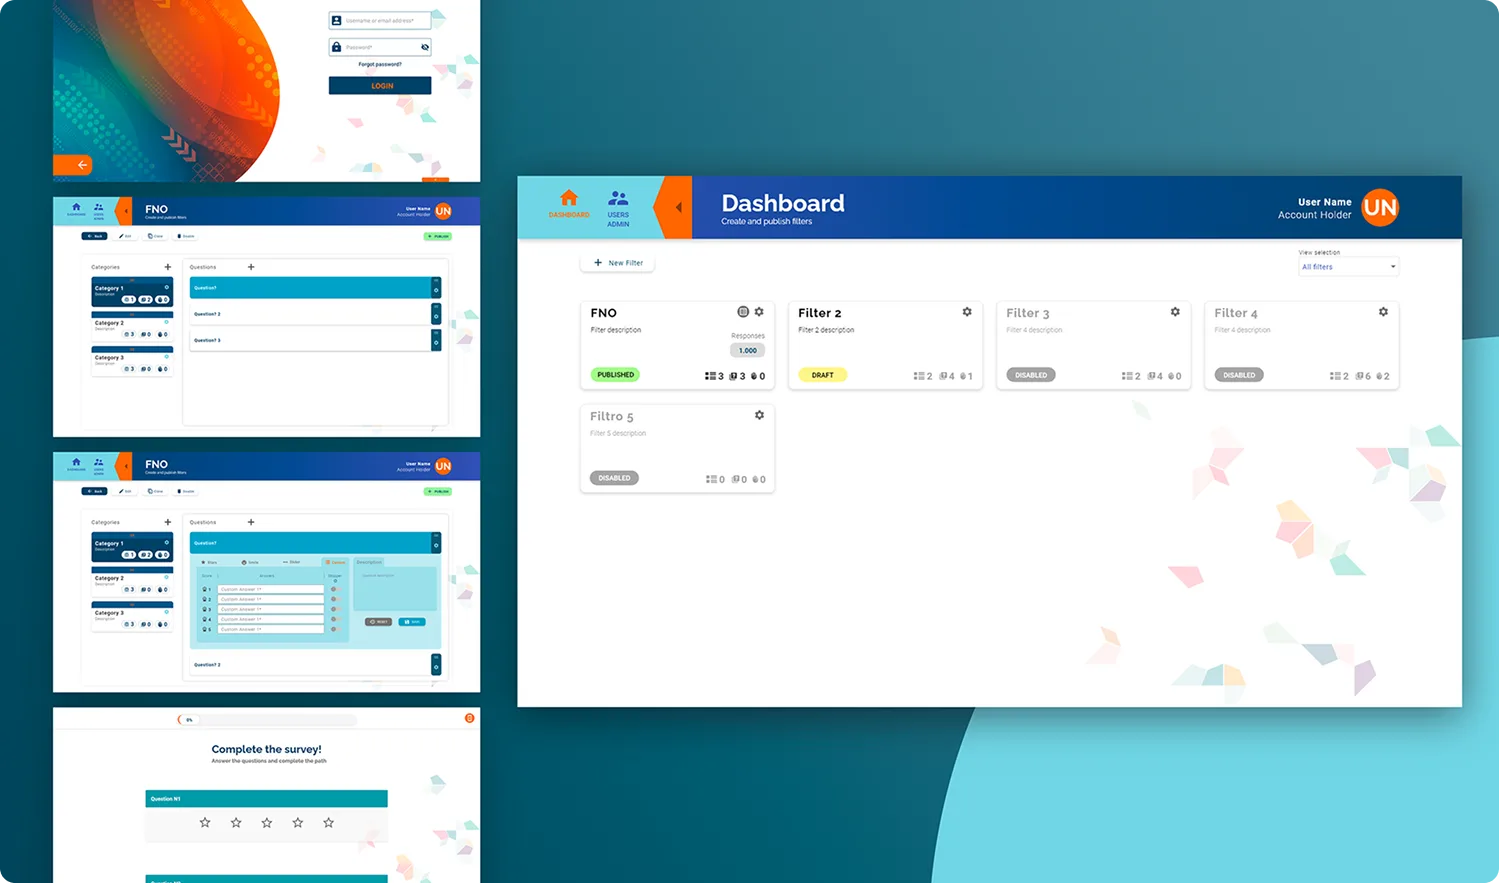This screenshot has height=883, width=1499.
Task: Add a question with plus in upper FNO editor
Action: click(251, 267)
